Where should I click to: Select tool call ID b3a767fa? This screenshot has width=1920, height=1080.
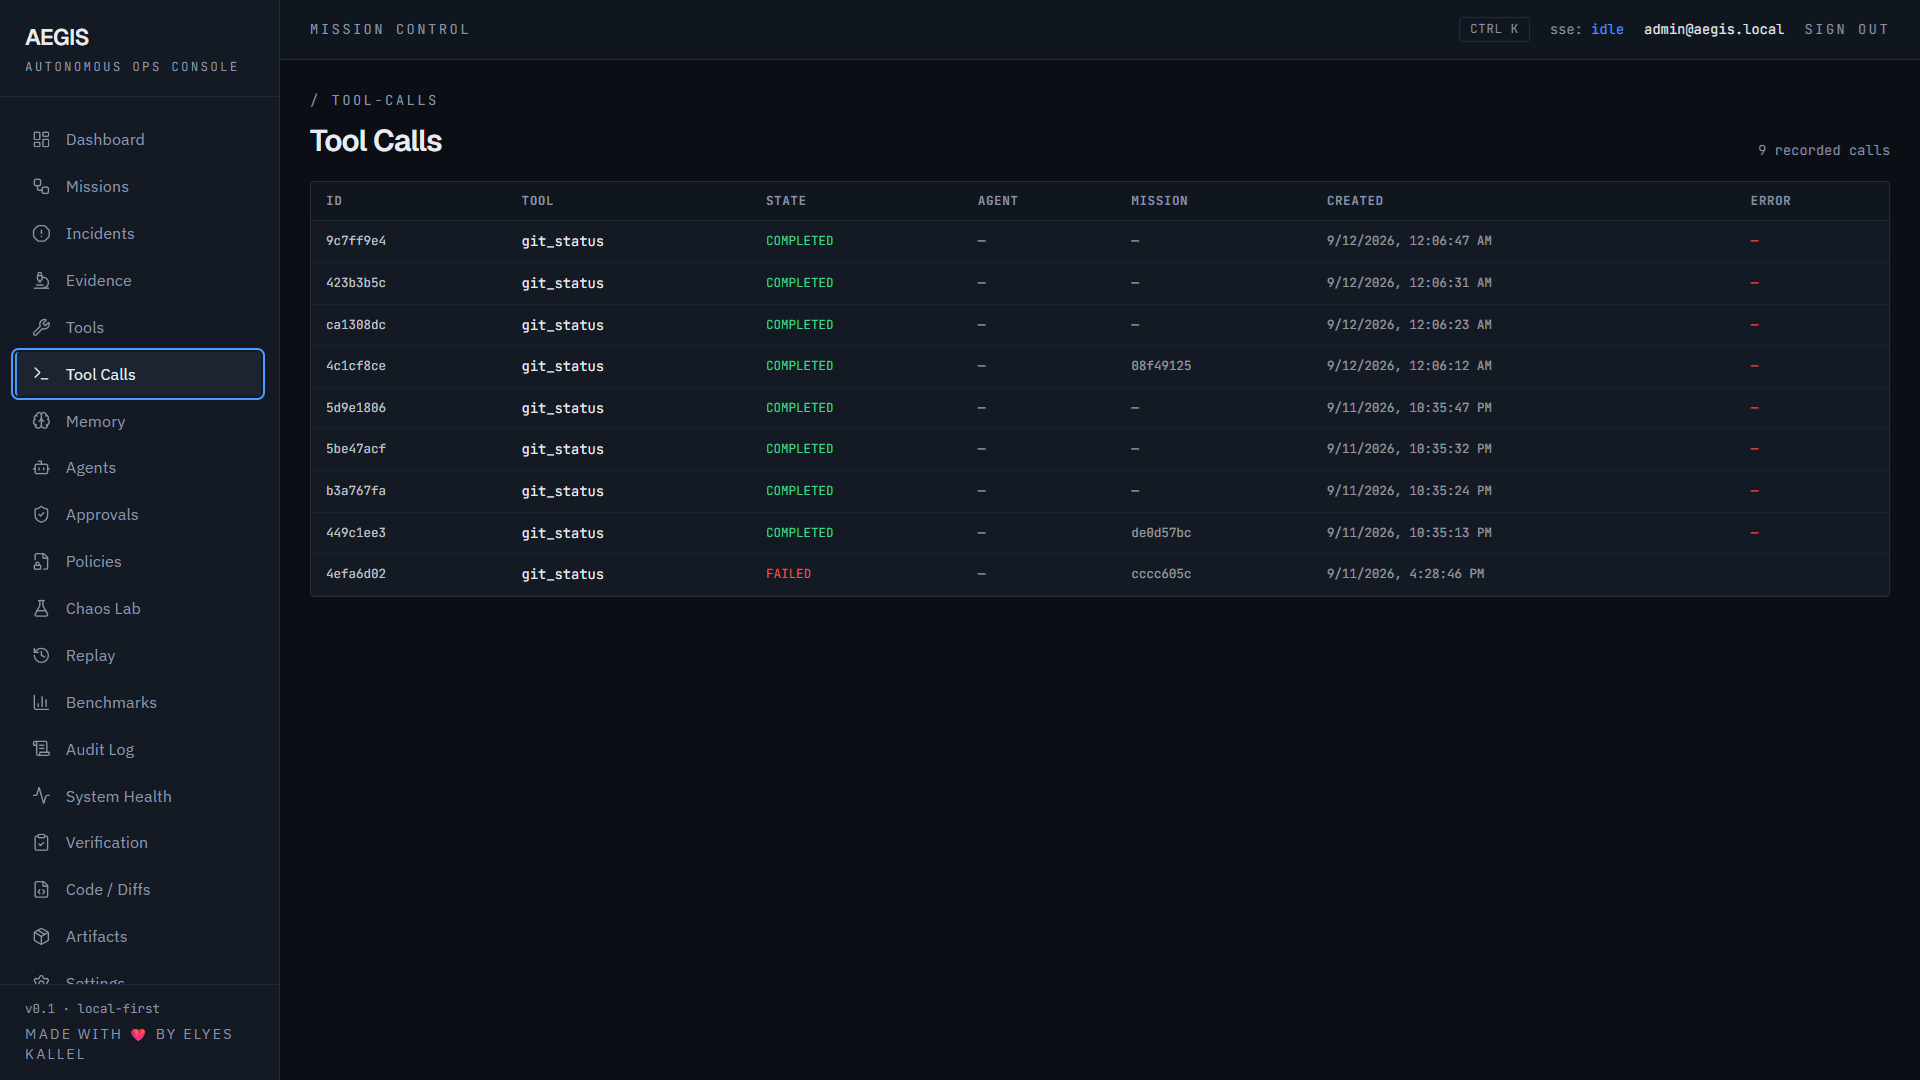tap(356, 491)
